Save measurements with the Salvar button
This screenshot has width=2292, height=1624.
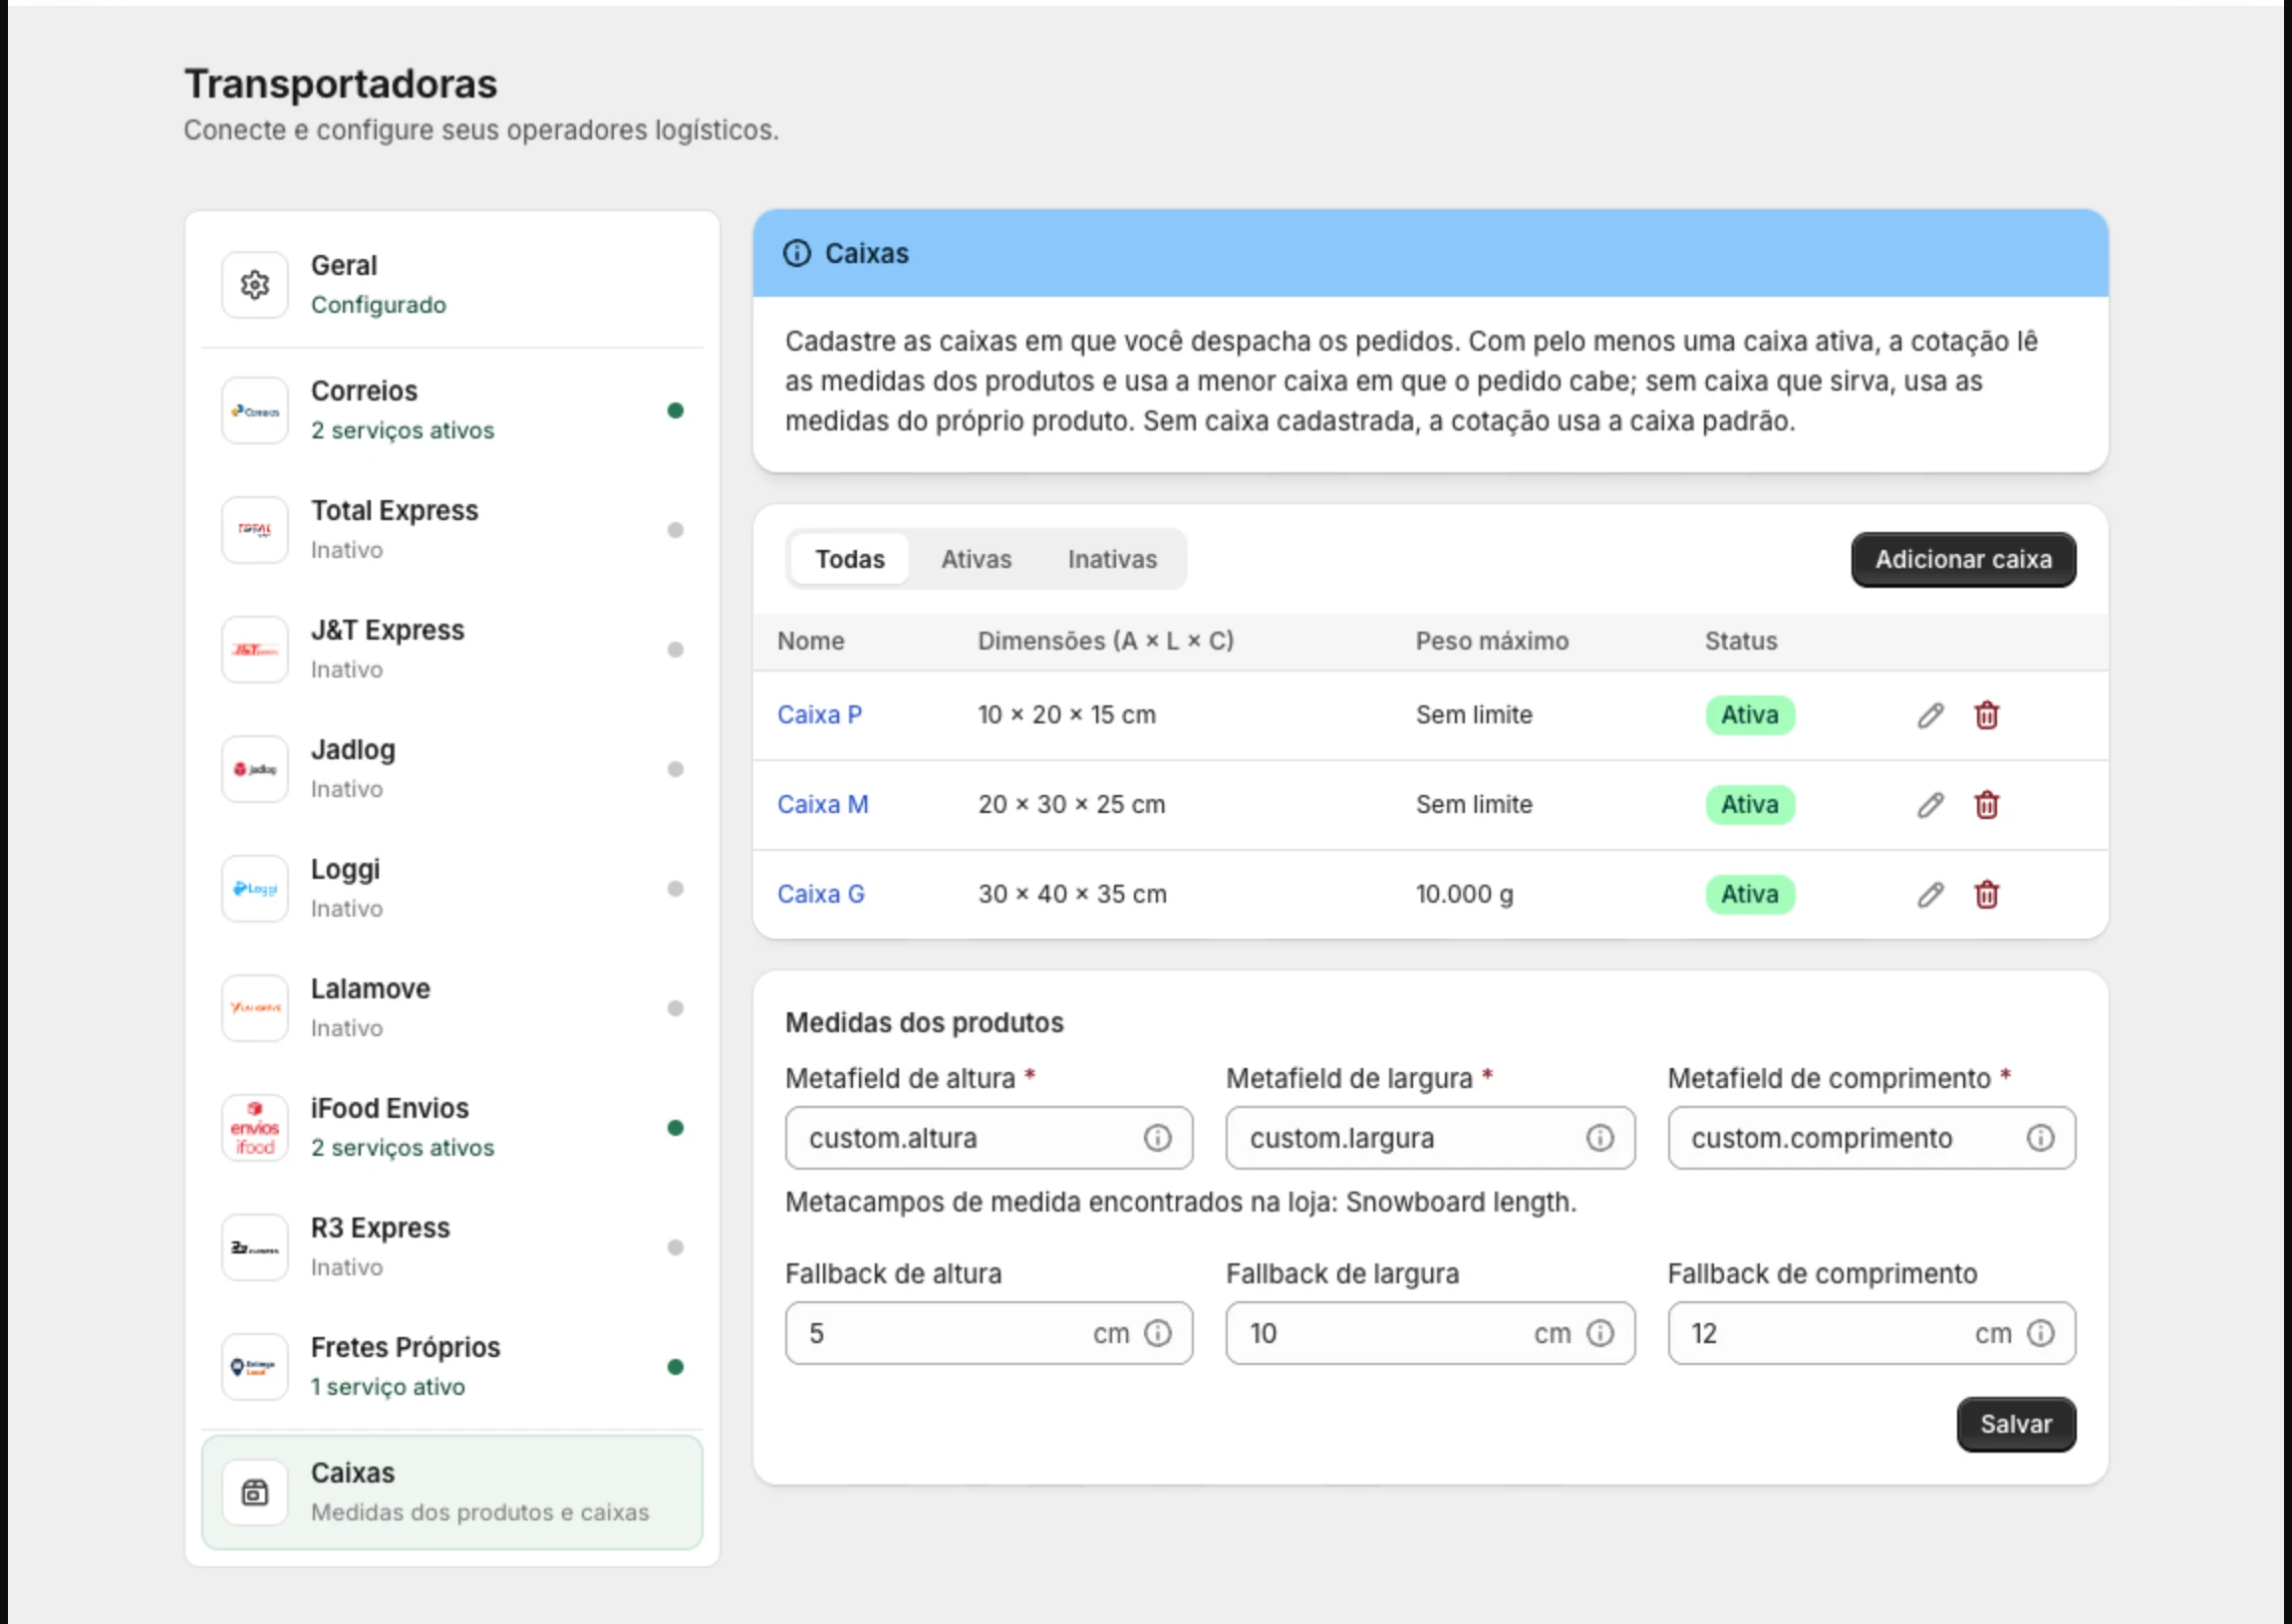coord(2016,1424)
